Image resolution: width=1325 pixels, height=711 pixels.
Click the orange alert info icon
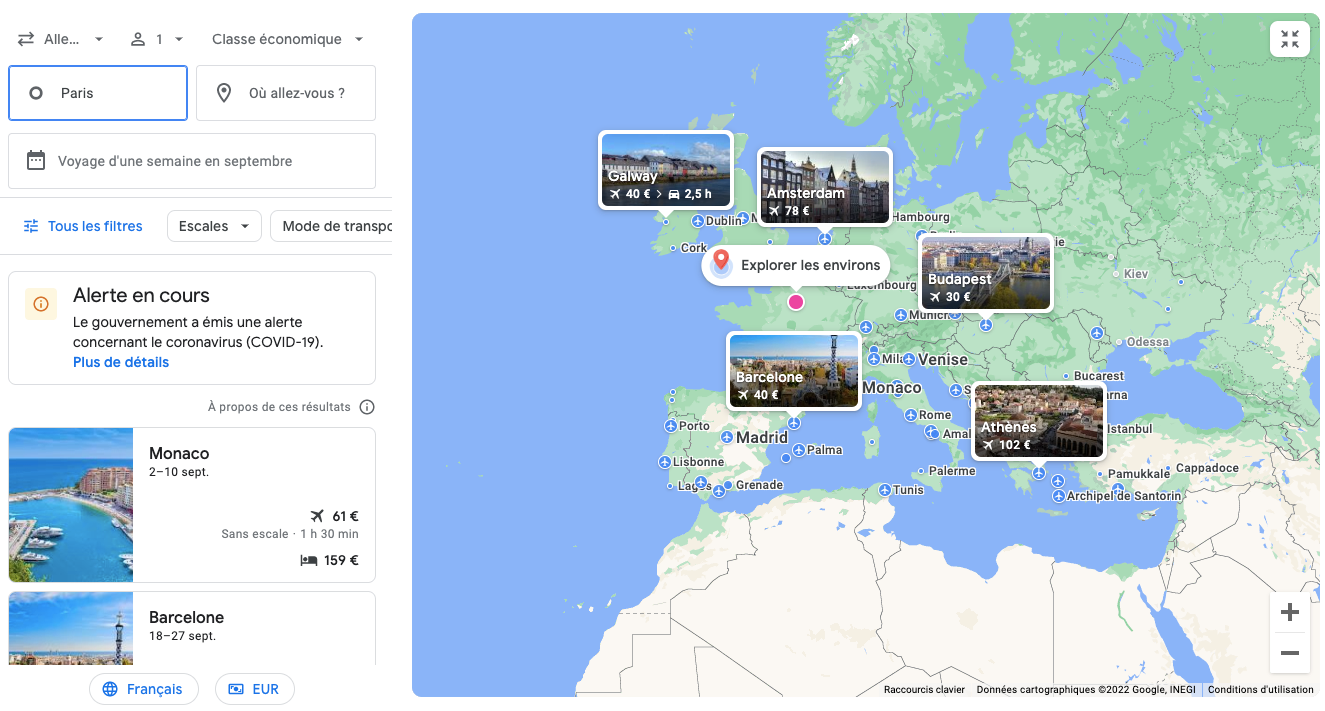41,304
